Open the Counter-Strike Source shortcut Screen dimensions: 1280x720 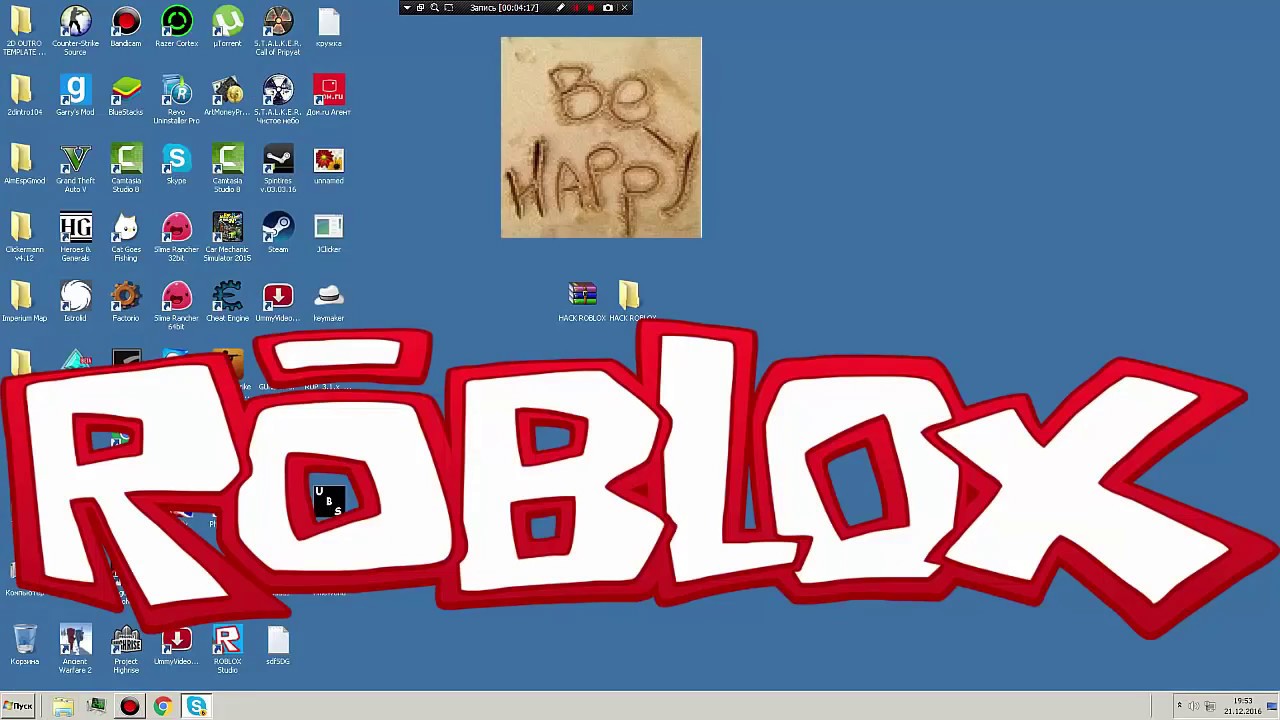(75, 30)
